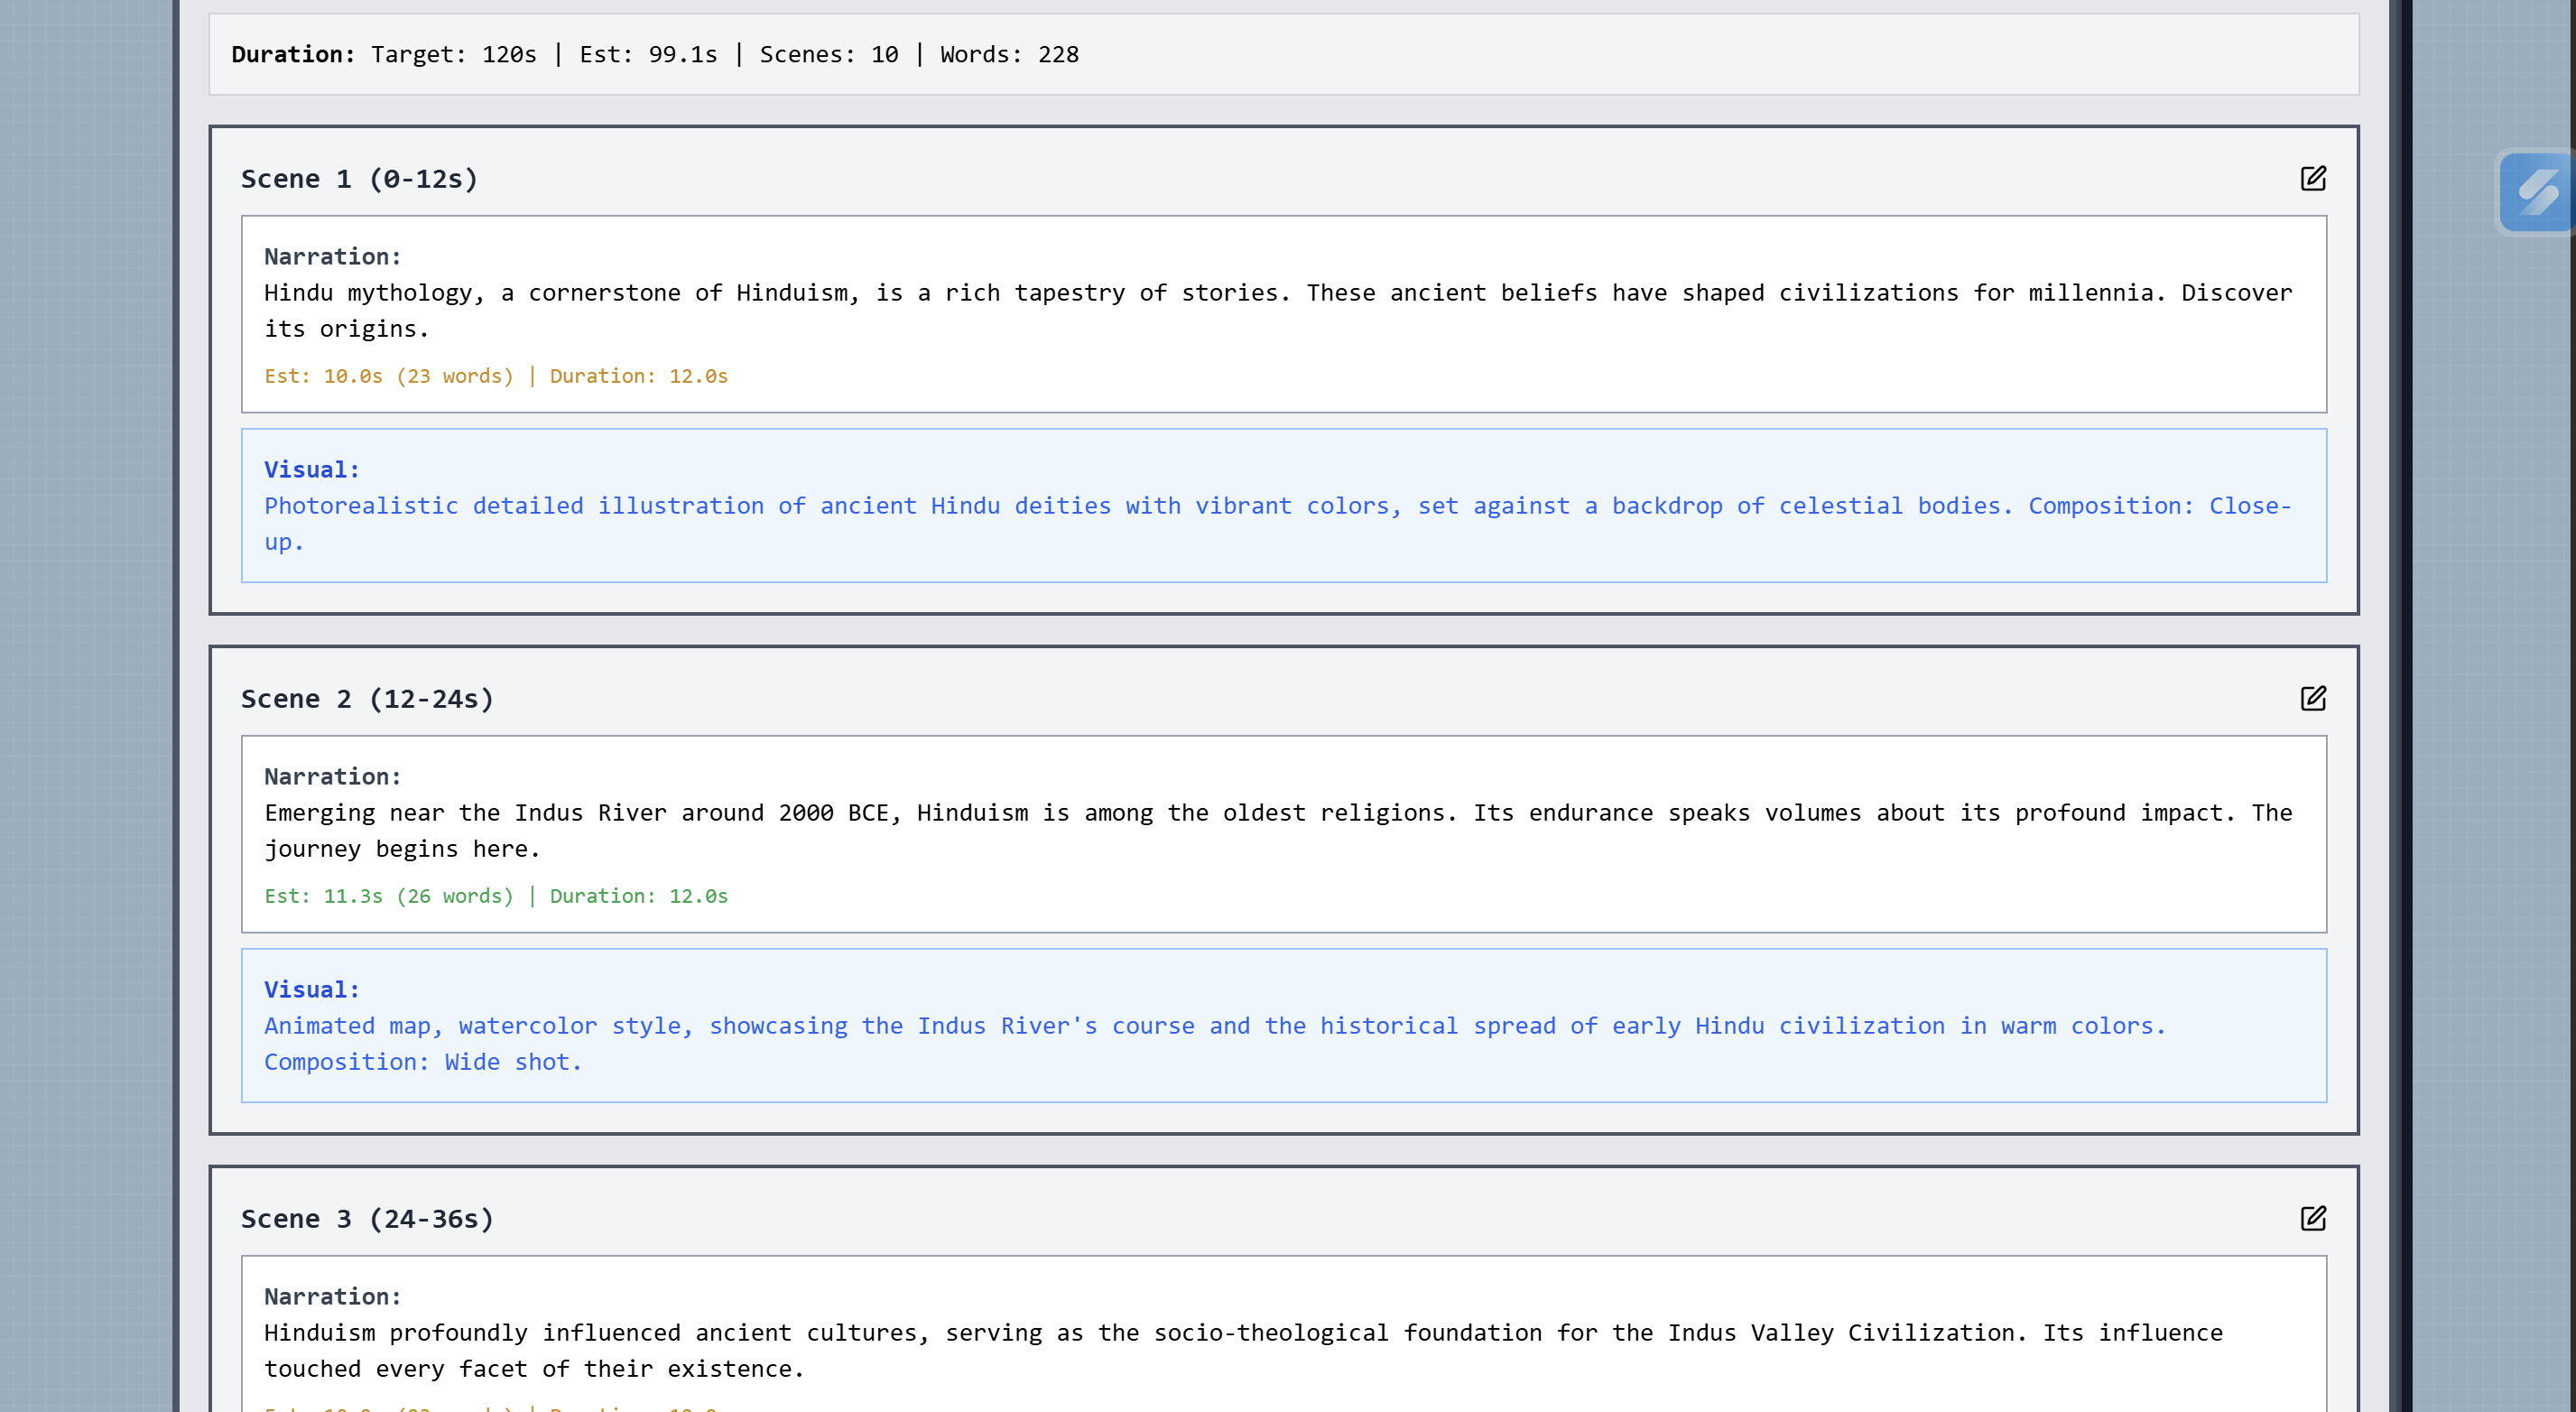Open the floating blue widget at the right edge

coord(2536,191)
